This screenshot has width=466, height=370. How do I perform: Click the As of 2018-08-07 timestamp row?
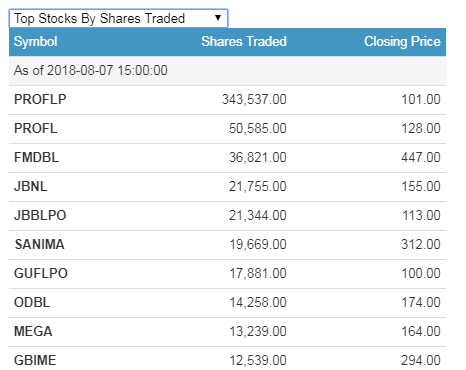coord(227,71)
